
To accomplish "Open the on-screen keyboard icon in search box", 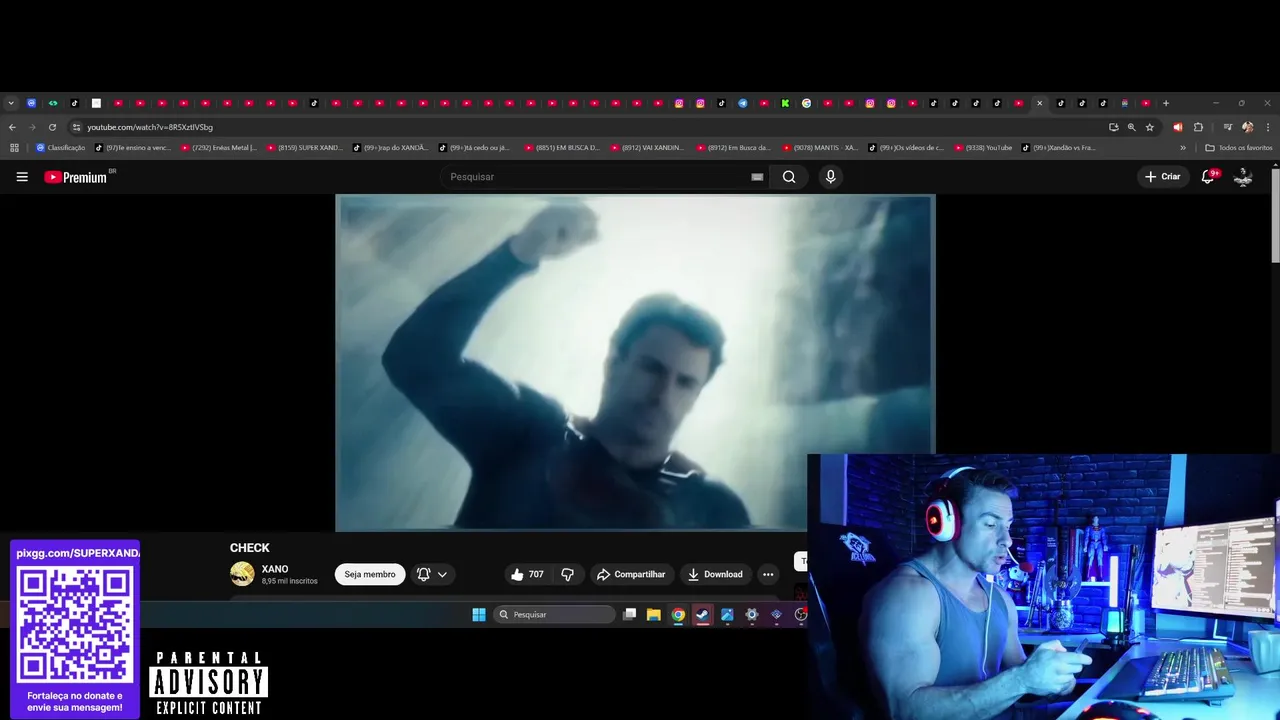I will tap(757, 177).
